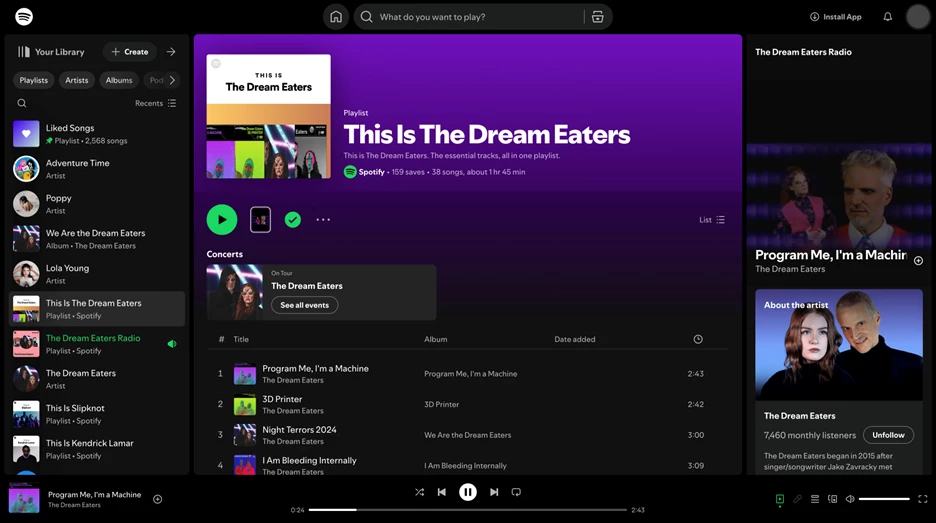
Task: Skip to next track
Action: coord(494,492)
